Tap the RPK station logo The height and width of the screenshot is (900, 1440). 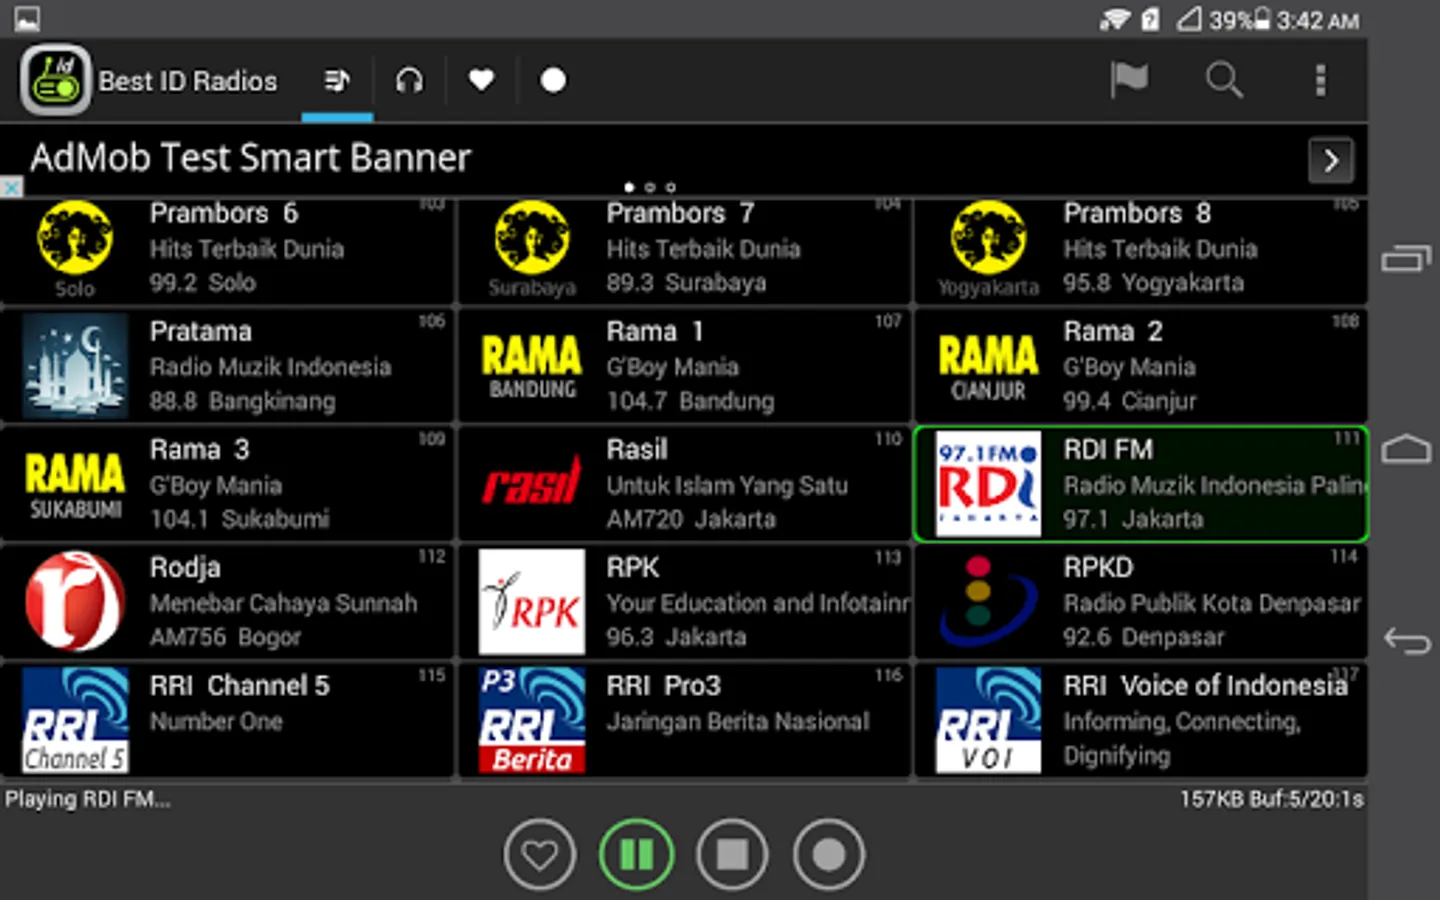point(532,602)
